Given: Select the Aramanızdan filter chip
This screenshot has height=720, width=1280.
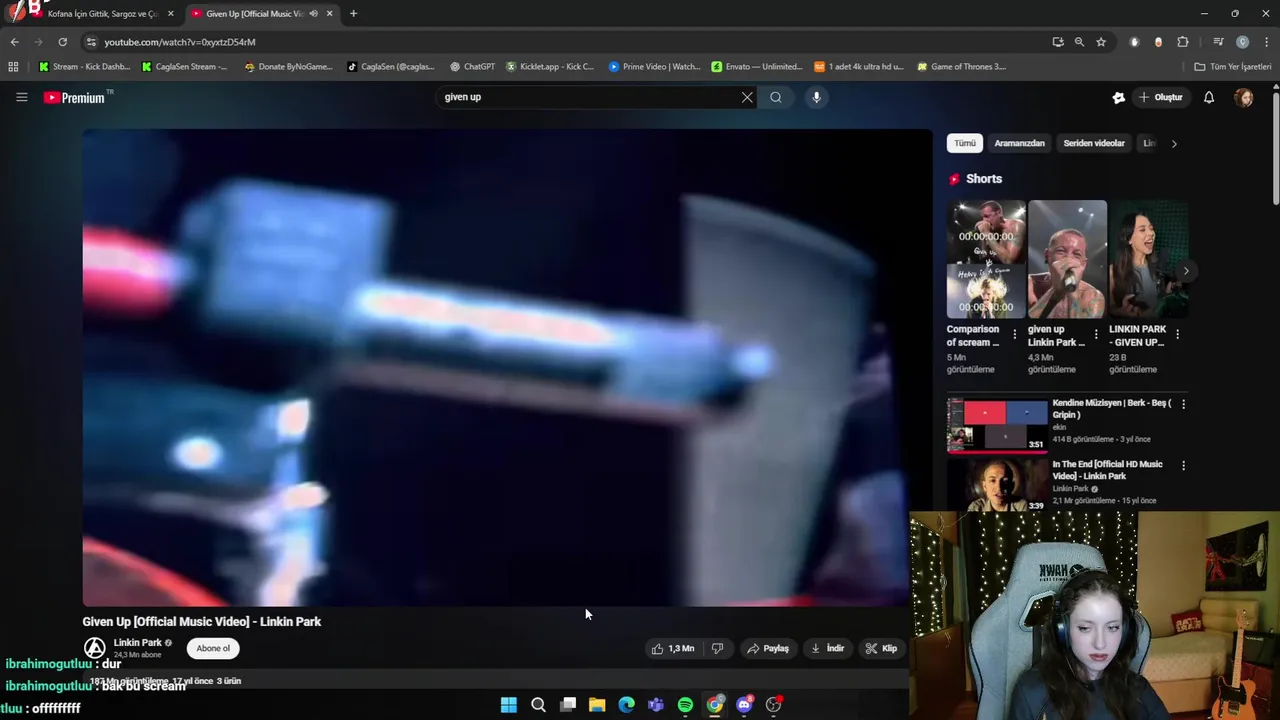Looking at the screenshot, I should (x=1019, y=143).
